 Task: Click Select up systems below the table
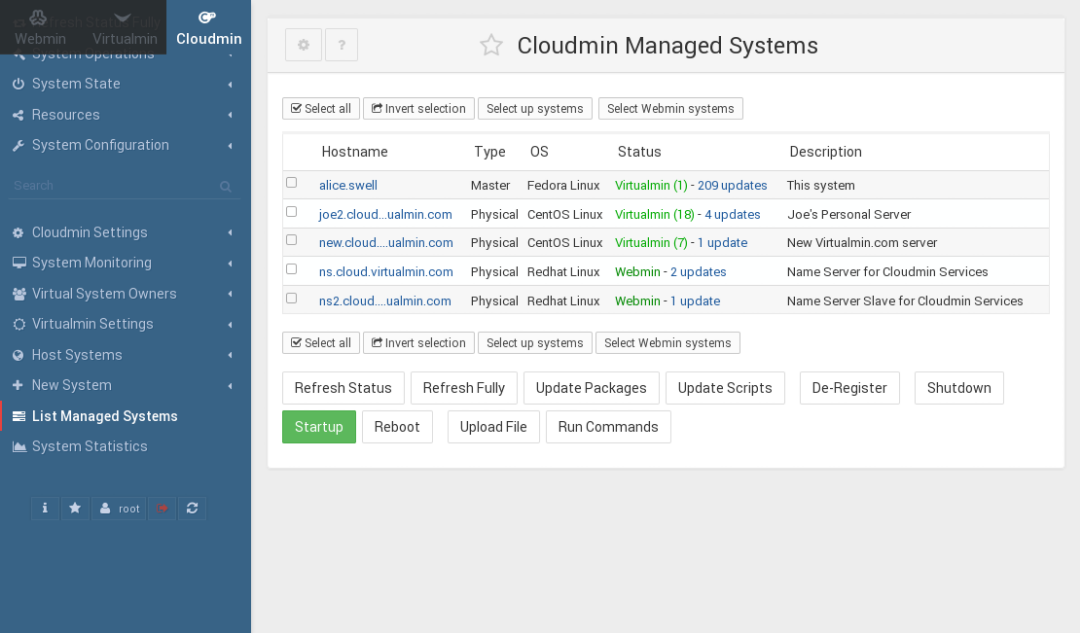(535, 343)
